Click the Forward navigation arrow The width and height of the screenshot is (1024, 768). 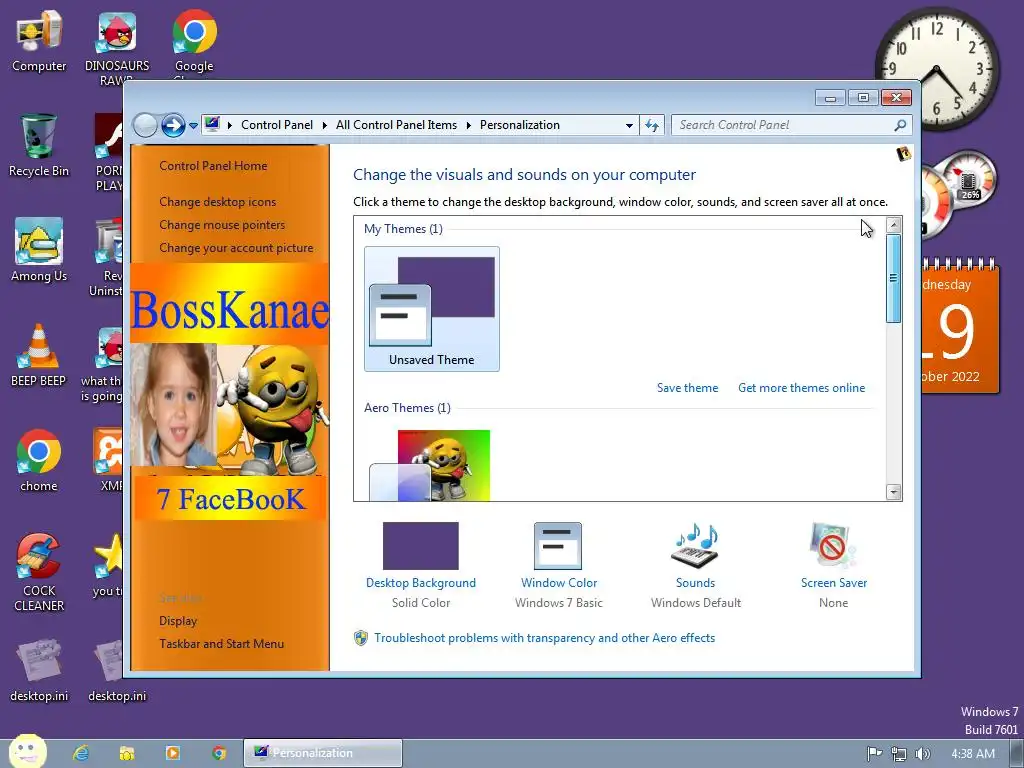[x=173, y=125]
